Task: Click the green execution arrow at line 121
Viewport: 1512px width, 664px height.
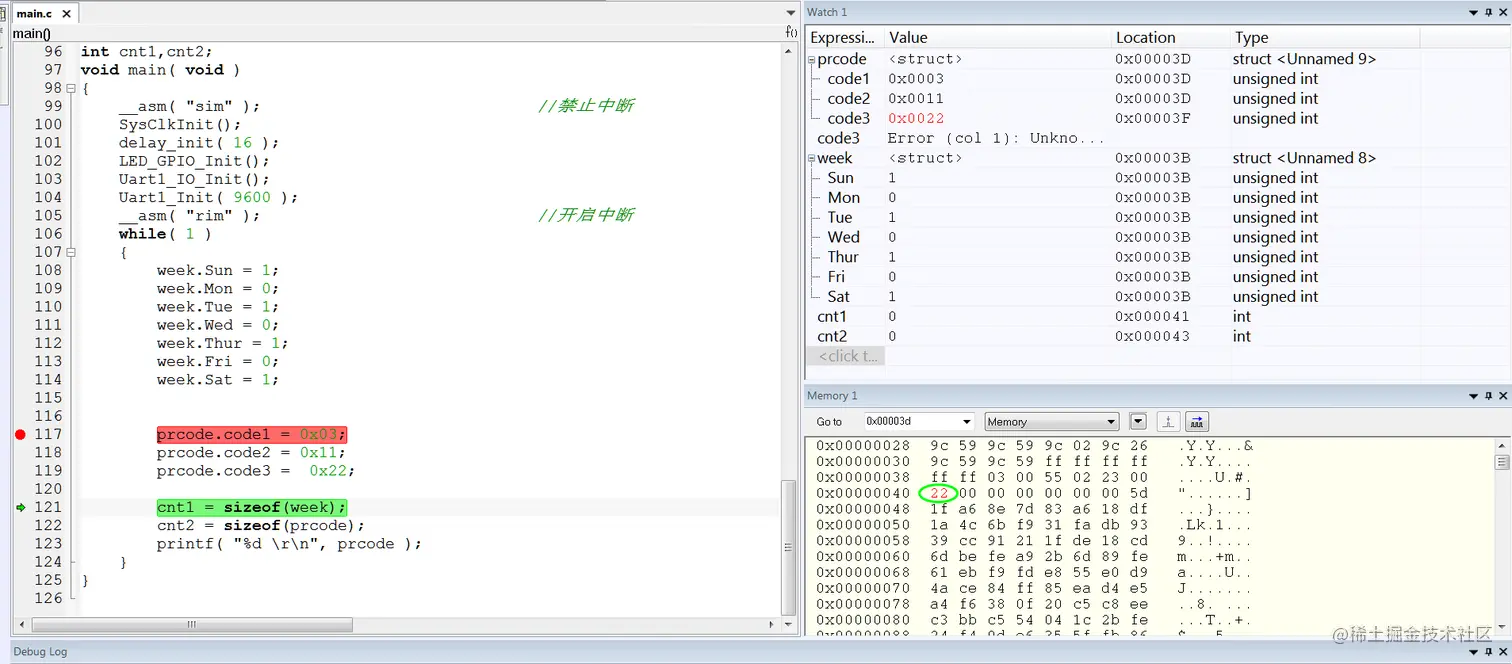Action: click(21, 508)
